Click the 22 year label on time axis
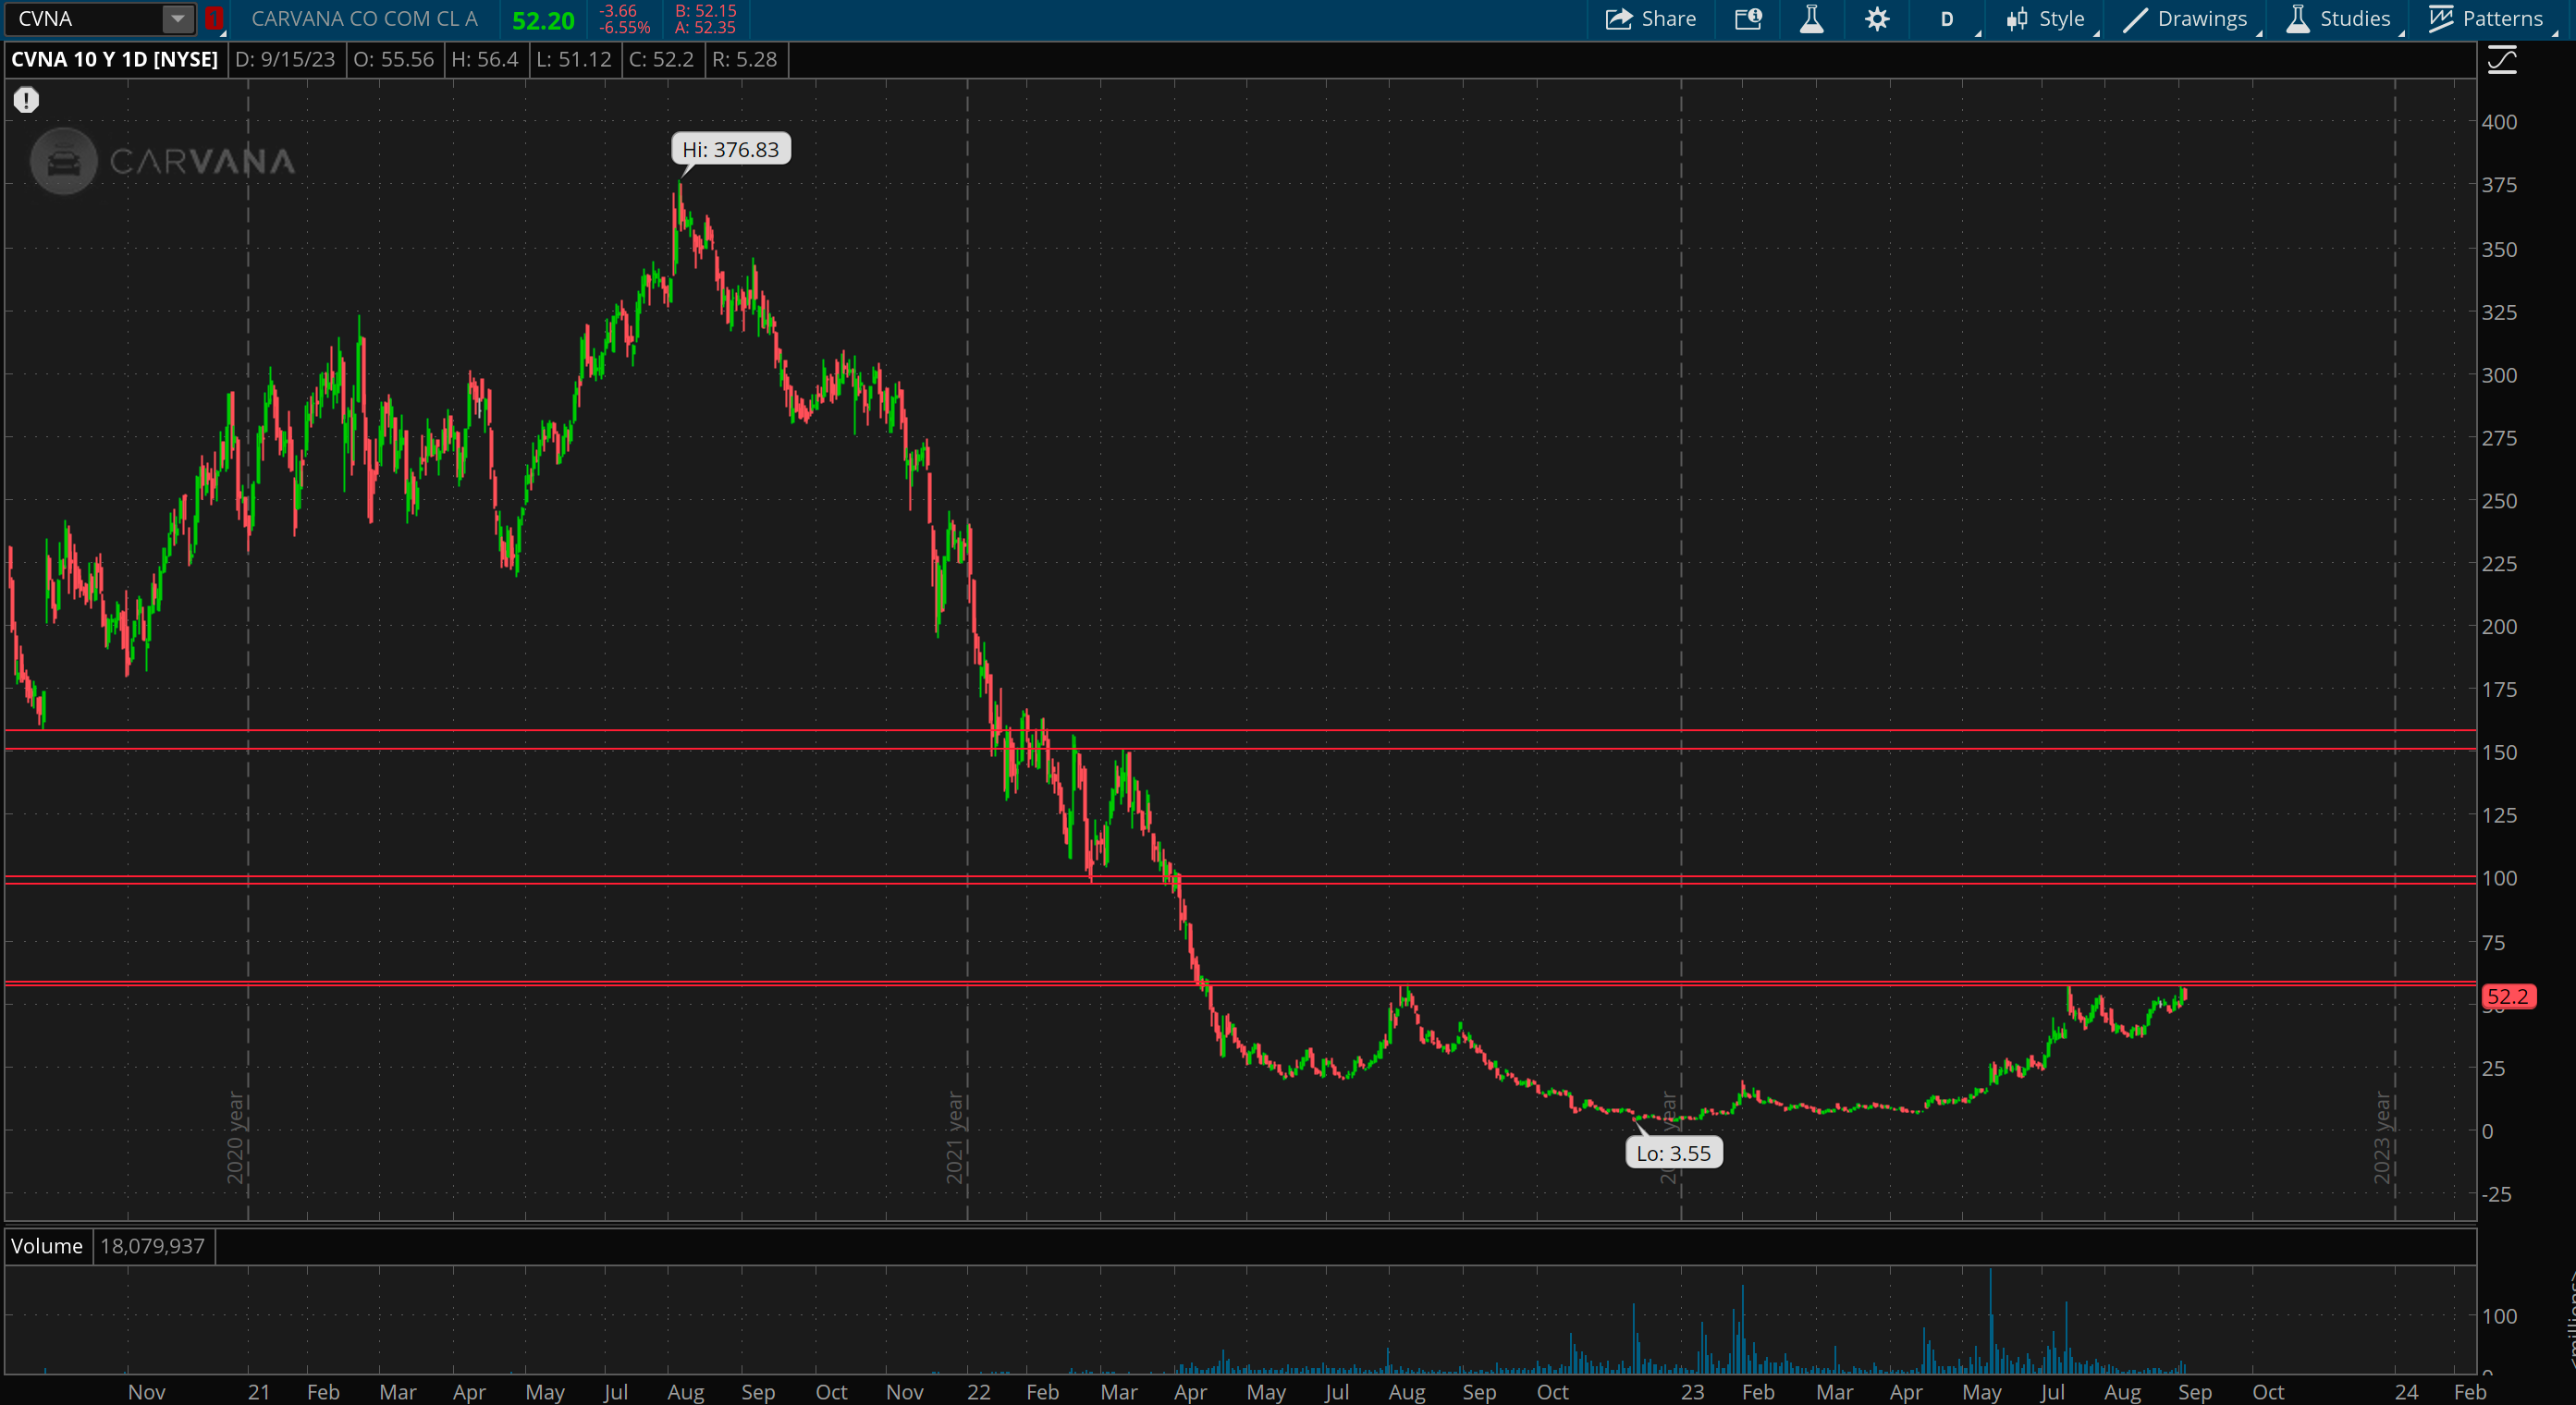The width and height of the screenshot is (2576, 1405). coord(979,1391)
